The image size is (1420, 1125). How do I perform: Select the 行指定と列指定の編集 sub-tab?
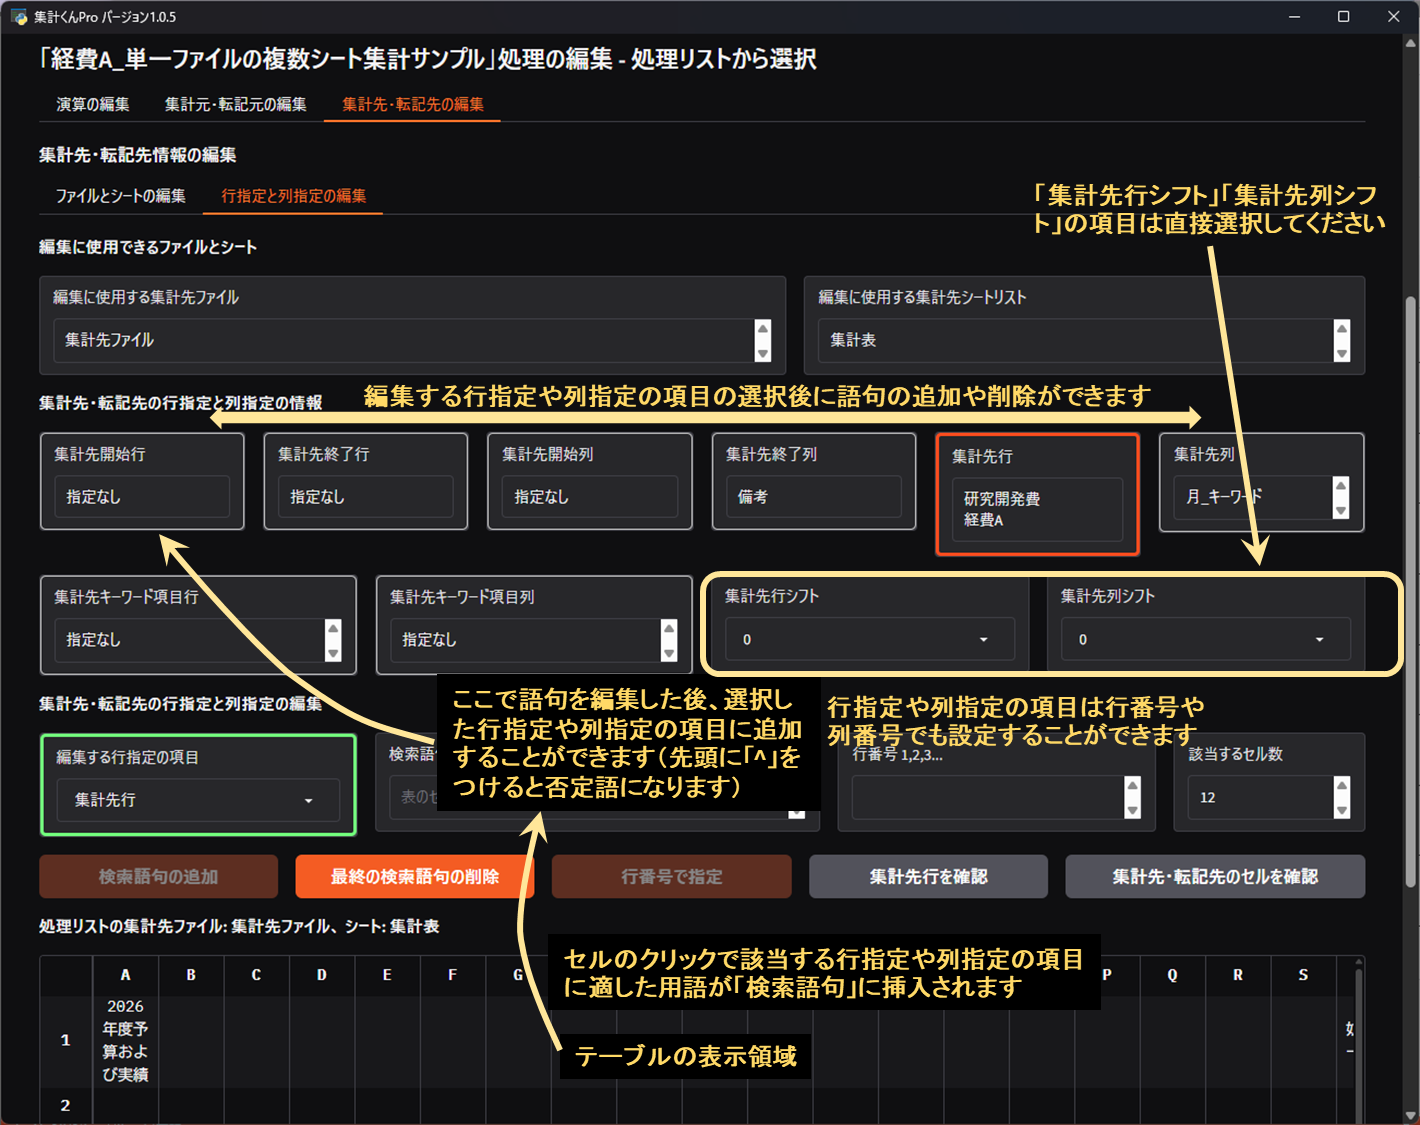tap(293, 196)
